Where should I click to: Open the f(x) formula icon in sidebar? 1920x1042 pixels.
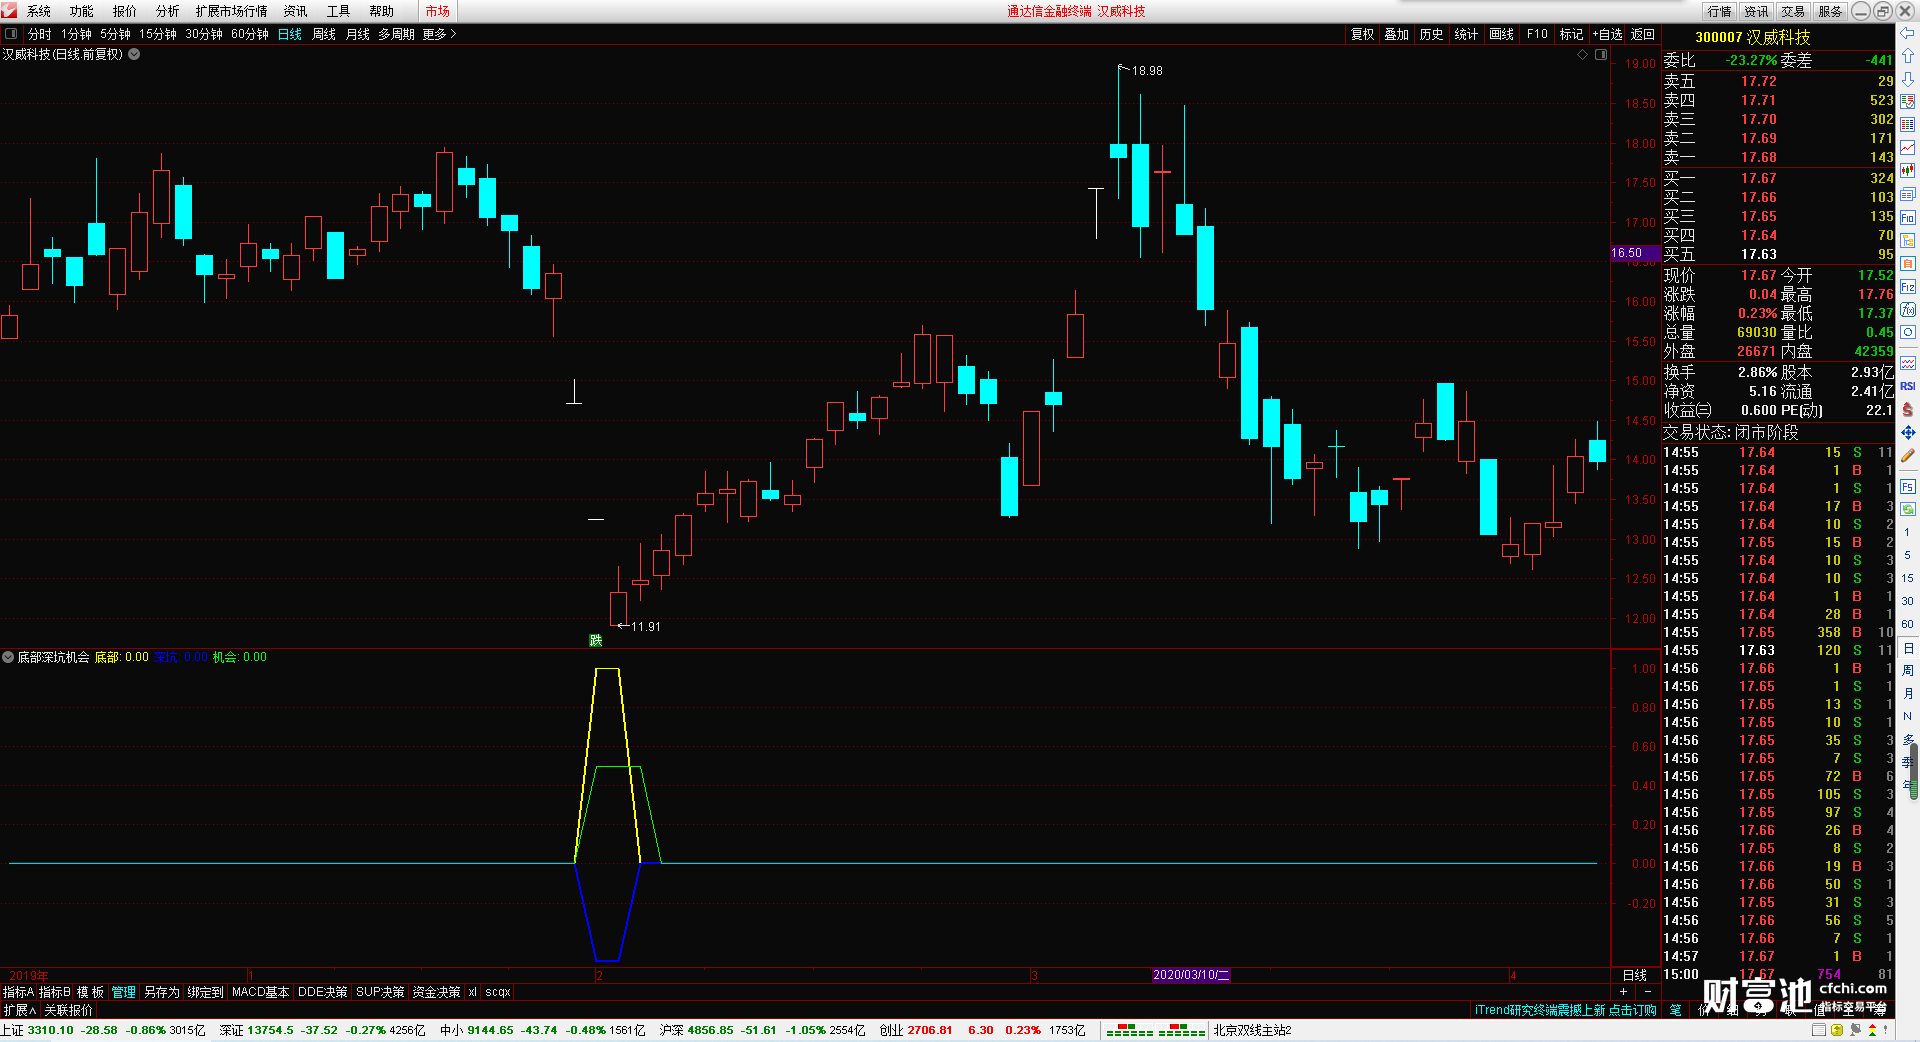pos(1907,310)
